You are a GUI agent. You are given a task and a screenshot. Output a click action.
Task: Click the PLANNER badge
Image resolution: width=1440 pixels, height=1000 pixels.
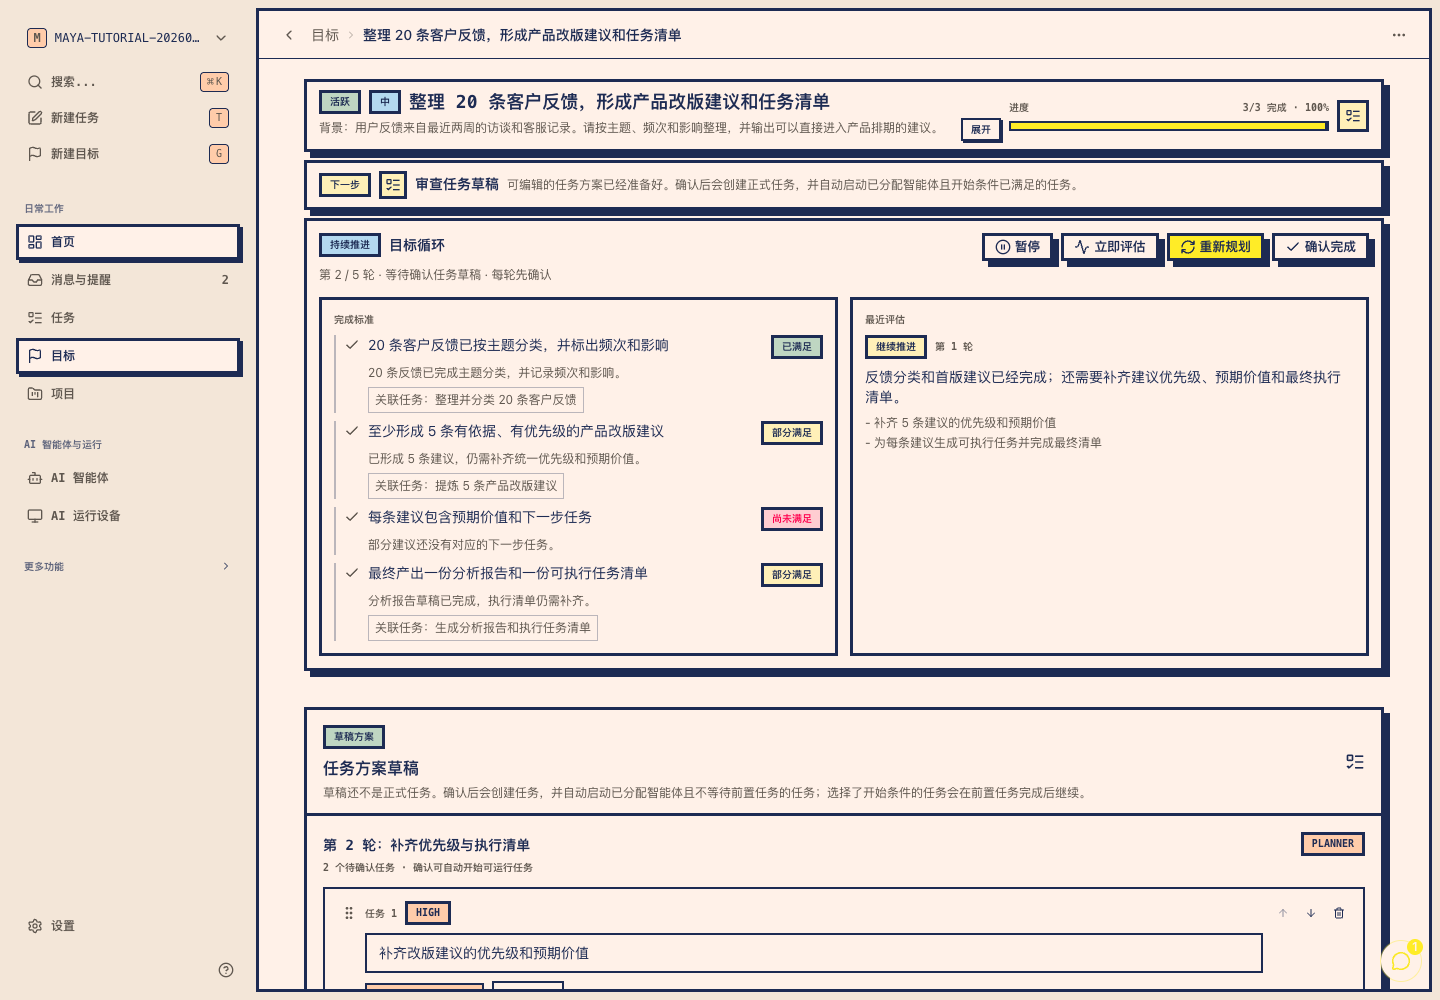click(x=1333, y=844)
